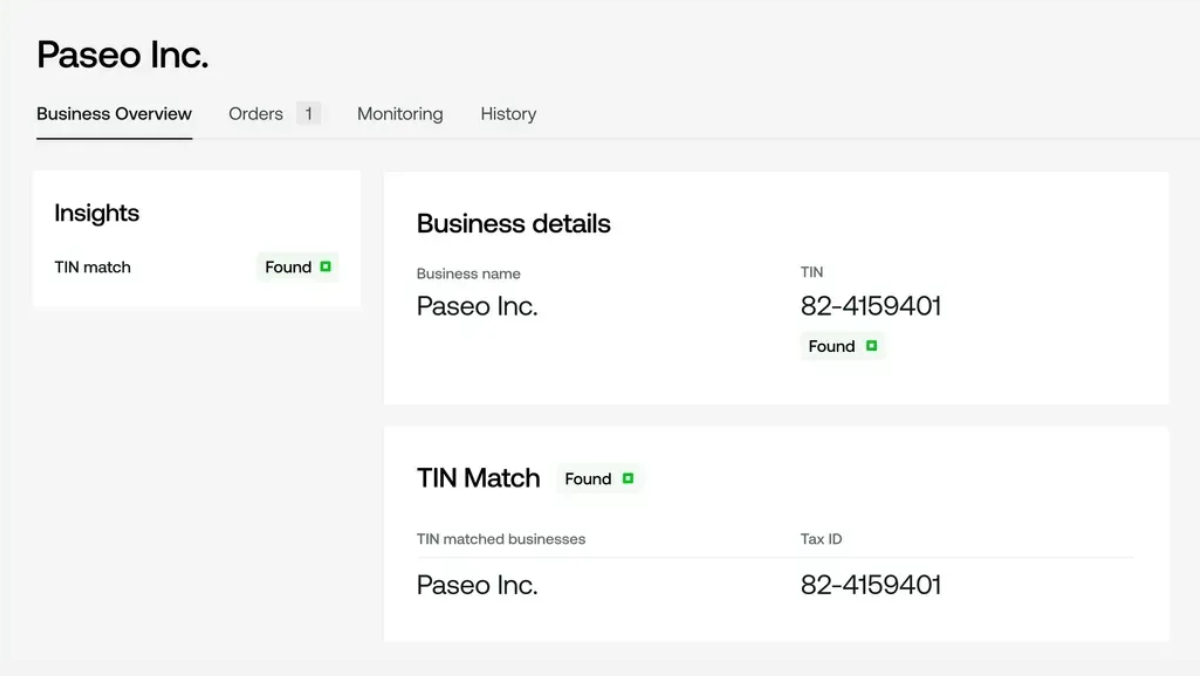Click green status icon in Insights Found badge
Screen dimensions: 1200x676
(325, 267)
